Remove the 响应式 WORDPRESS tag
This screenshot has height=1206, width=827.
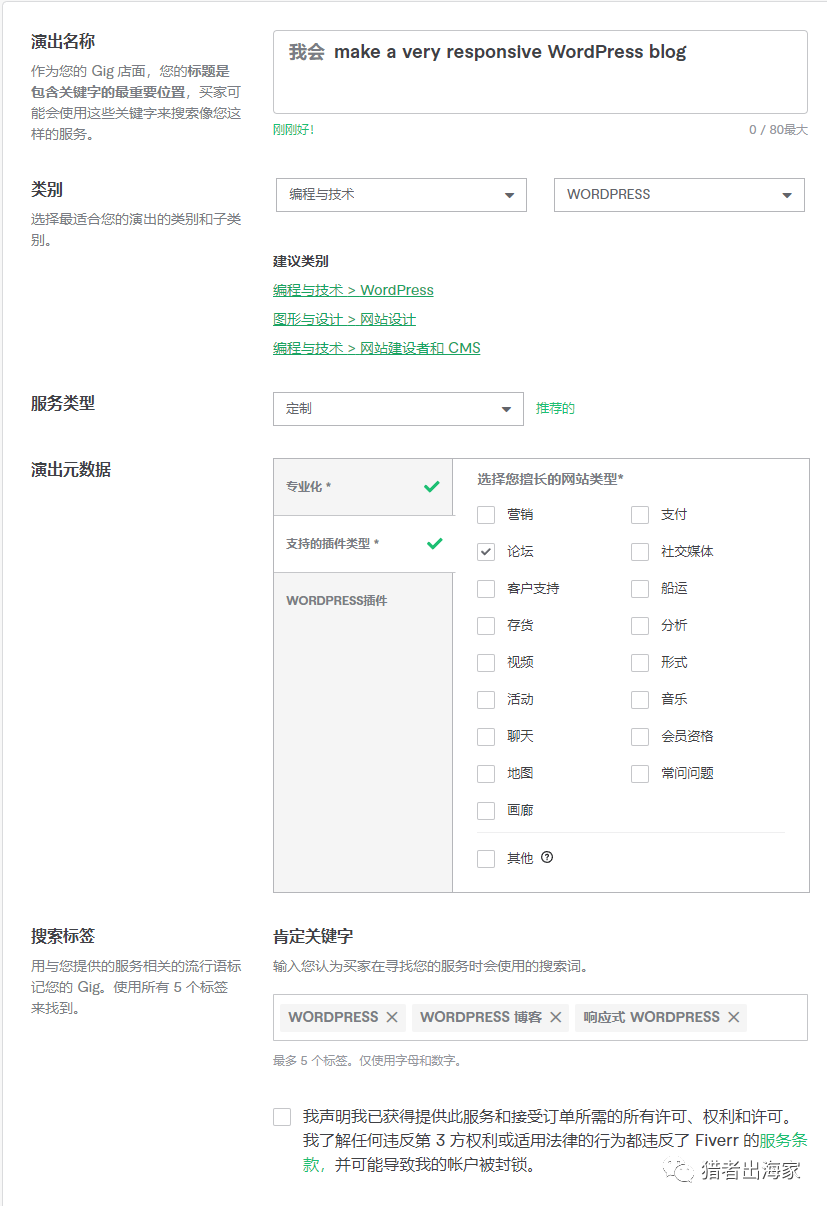pyautogui.click(x=733, y=1017)
